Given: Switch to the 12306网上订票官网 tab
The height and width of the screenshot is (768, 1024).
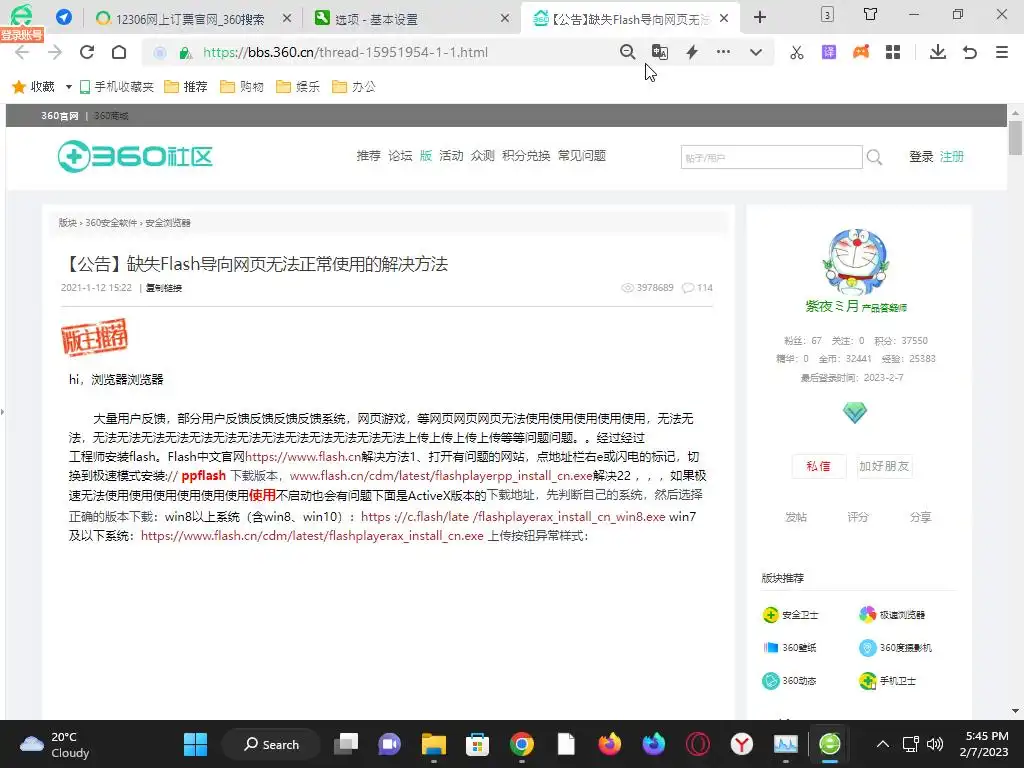Looking at the screenshot, I should click(x=189, y=19).
